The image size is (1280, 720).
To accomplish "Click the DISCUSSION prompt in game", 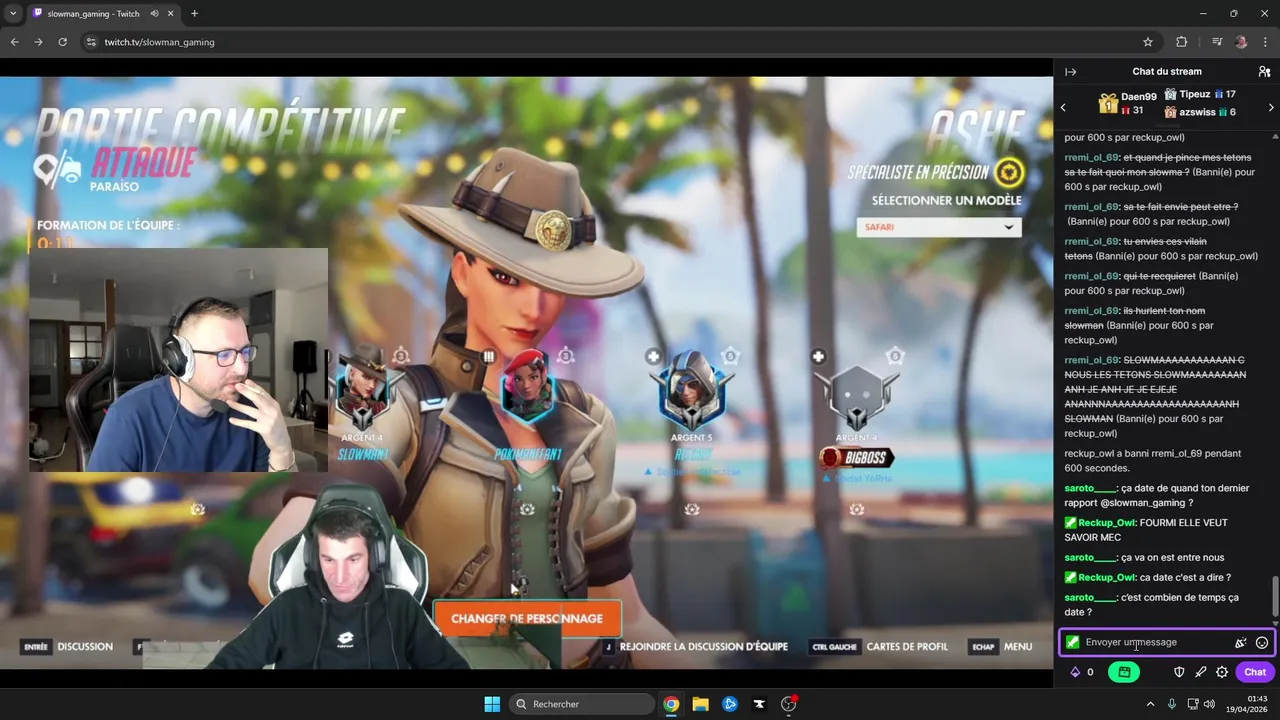I will pos(68,647).
